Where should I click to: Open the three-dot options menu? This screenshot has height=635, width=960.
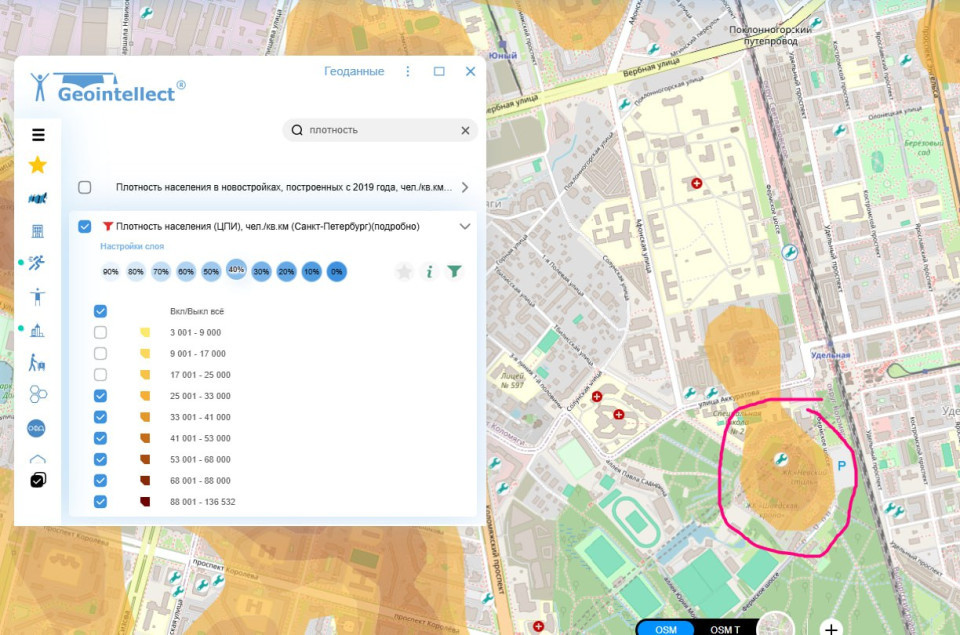coord(407,72)
